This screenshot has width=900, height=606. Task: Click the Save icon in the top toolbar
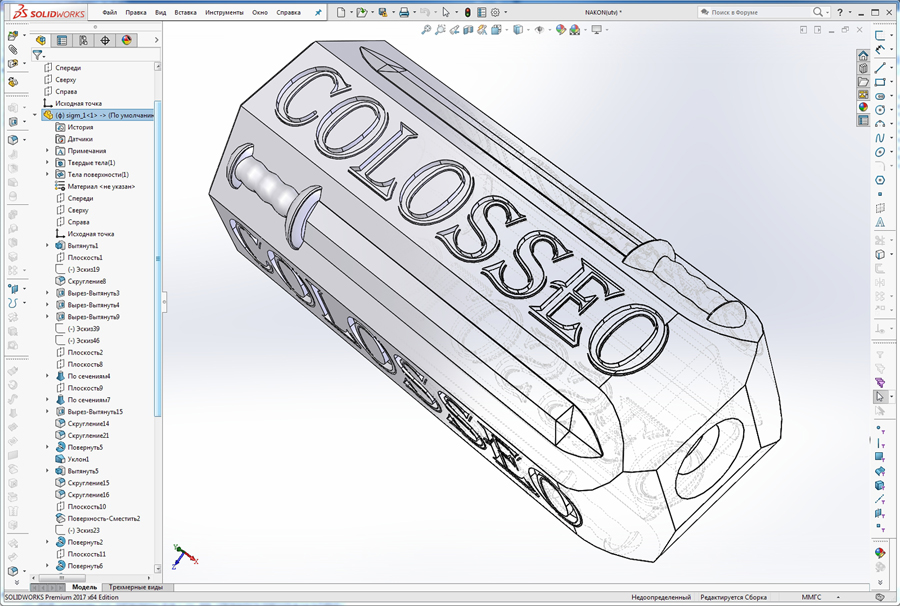pyautogui.click(x=384, y=11)
